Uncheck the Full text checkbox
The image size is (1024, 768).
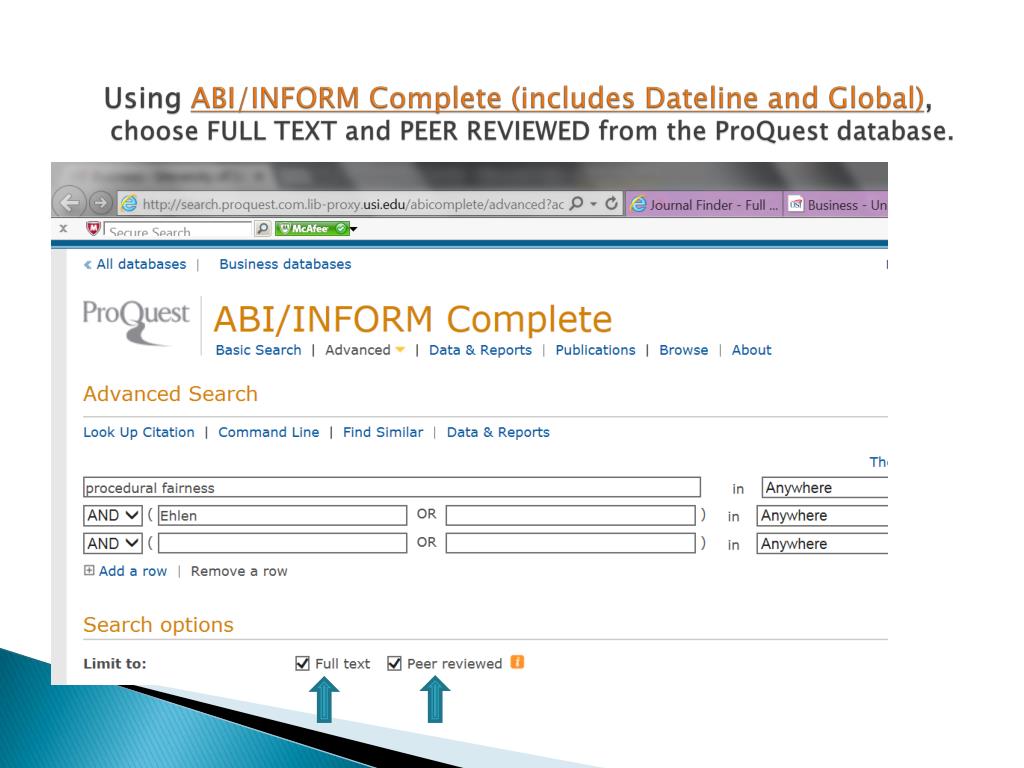(x=302, y=664)
